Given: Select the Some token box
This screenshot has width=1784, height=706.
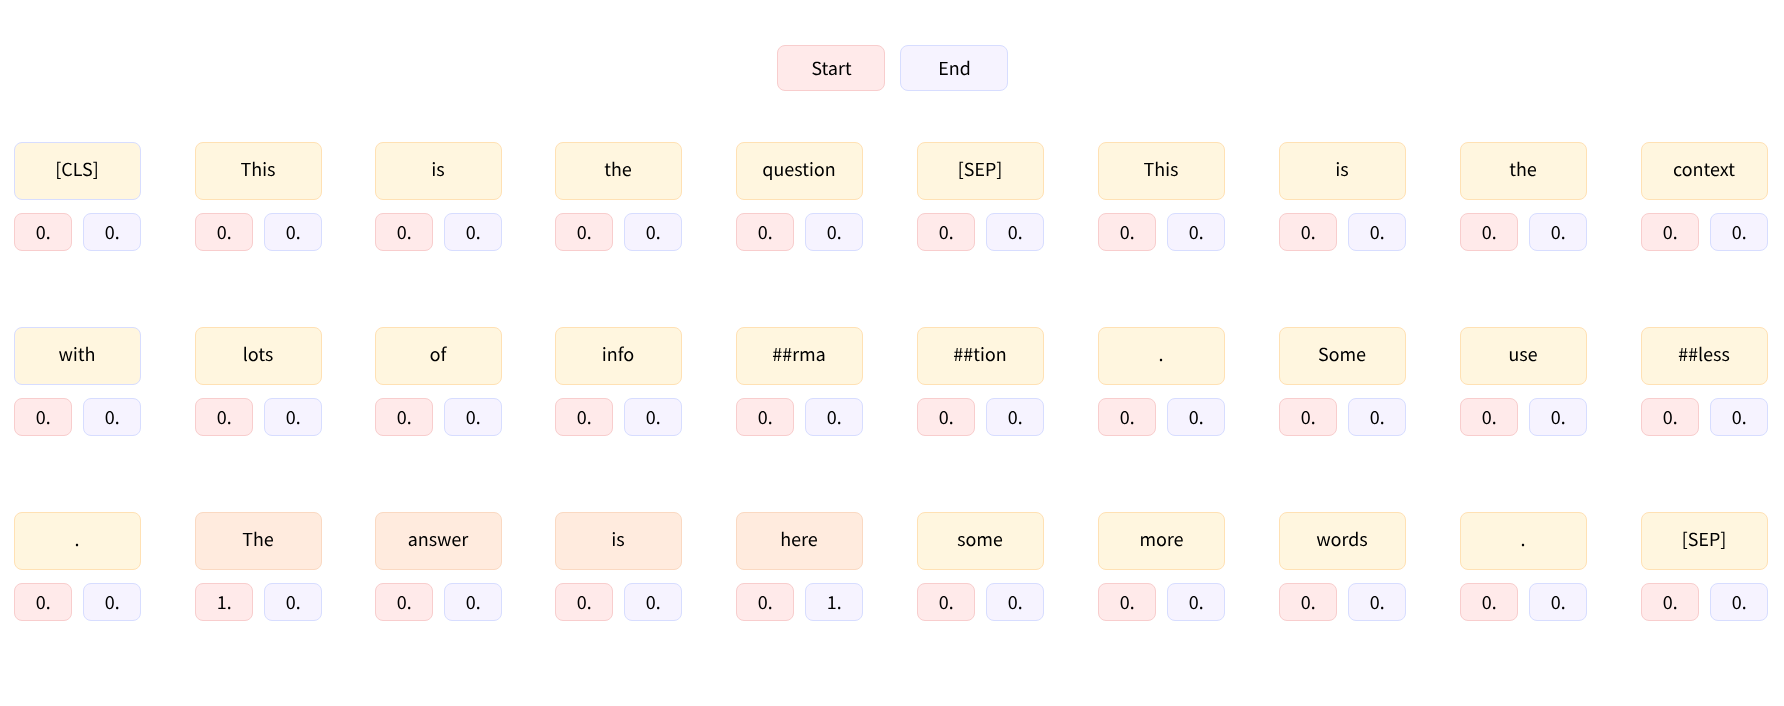Looking at the screenshot, I should click(1342, 356).
